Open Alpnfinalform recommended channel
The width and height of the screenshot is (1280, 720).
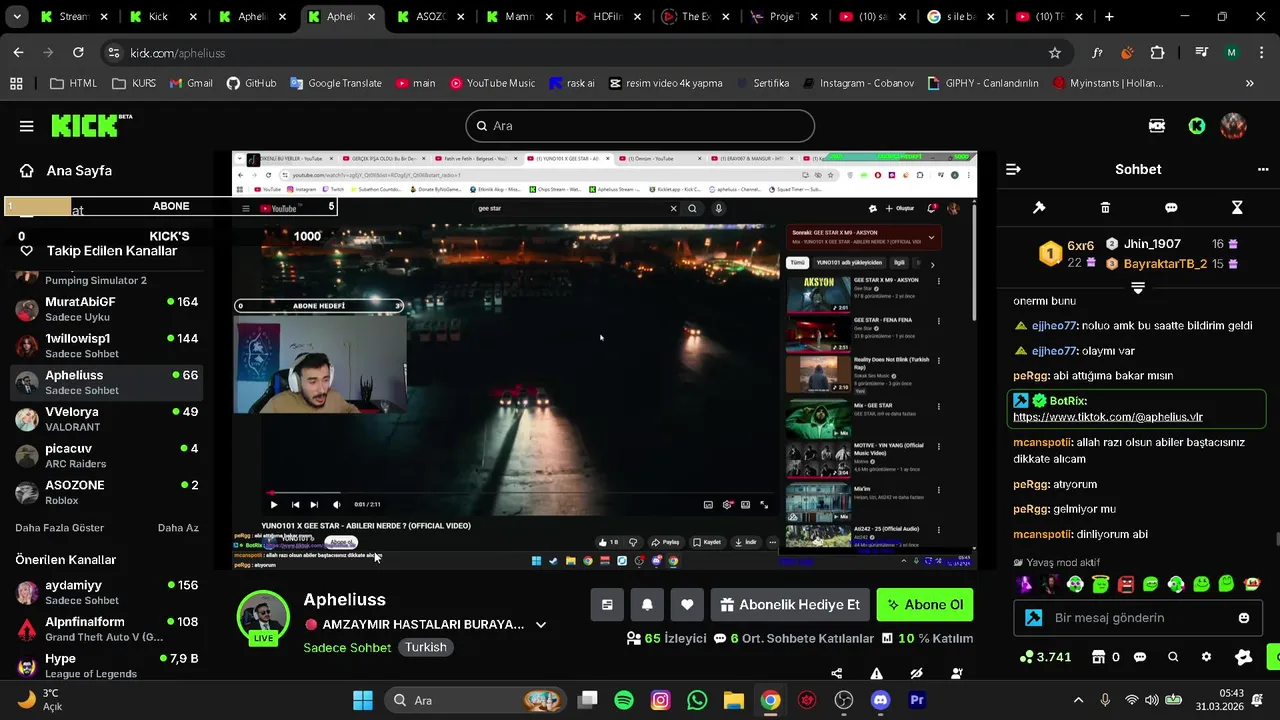click(107, 629)
